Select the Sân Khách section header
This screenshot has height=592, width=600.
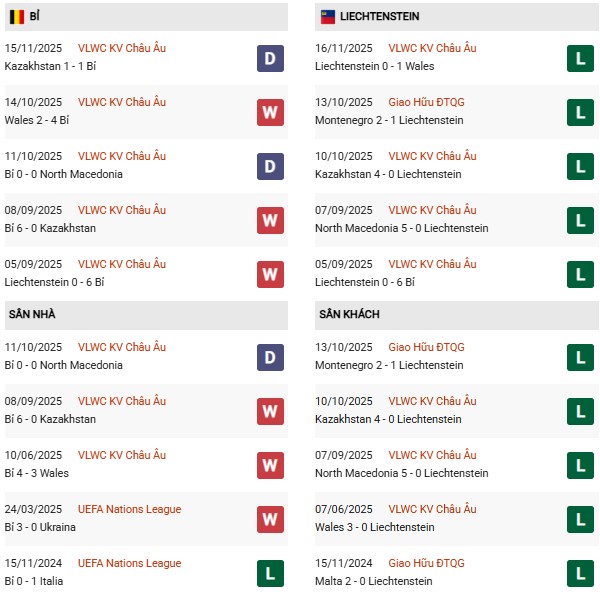(x=349, y=314)
